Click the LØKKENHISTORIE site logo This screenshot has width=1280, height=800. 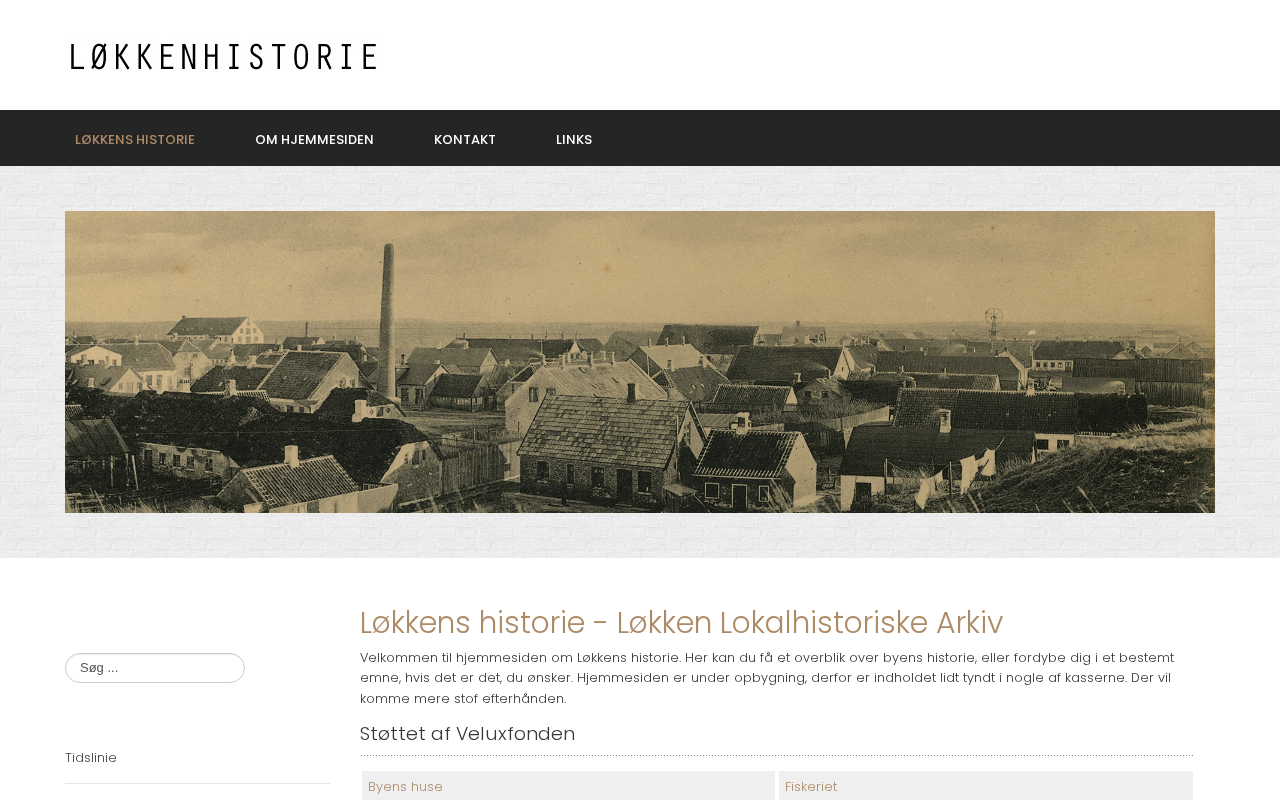[x=223, y=57]
